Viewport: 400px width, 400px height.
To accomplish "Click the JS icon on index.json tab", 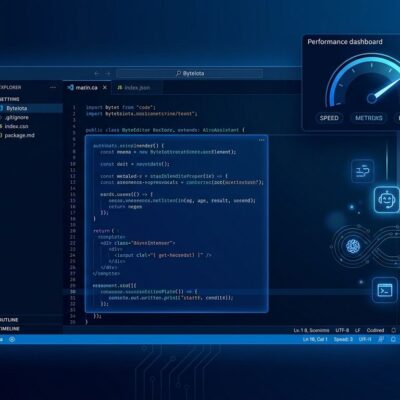I will pos(120,87).
